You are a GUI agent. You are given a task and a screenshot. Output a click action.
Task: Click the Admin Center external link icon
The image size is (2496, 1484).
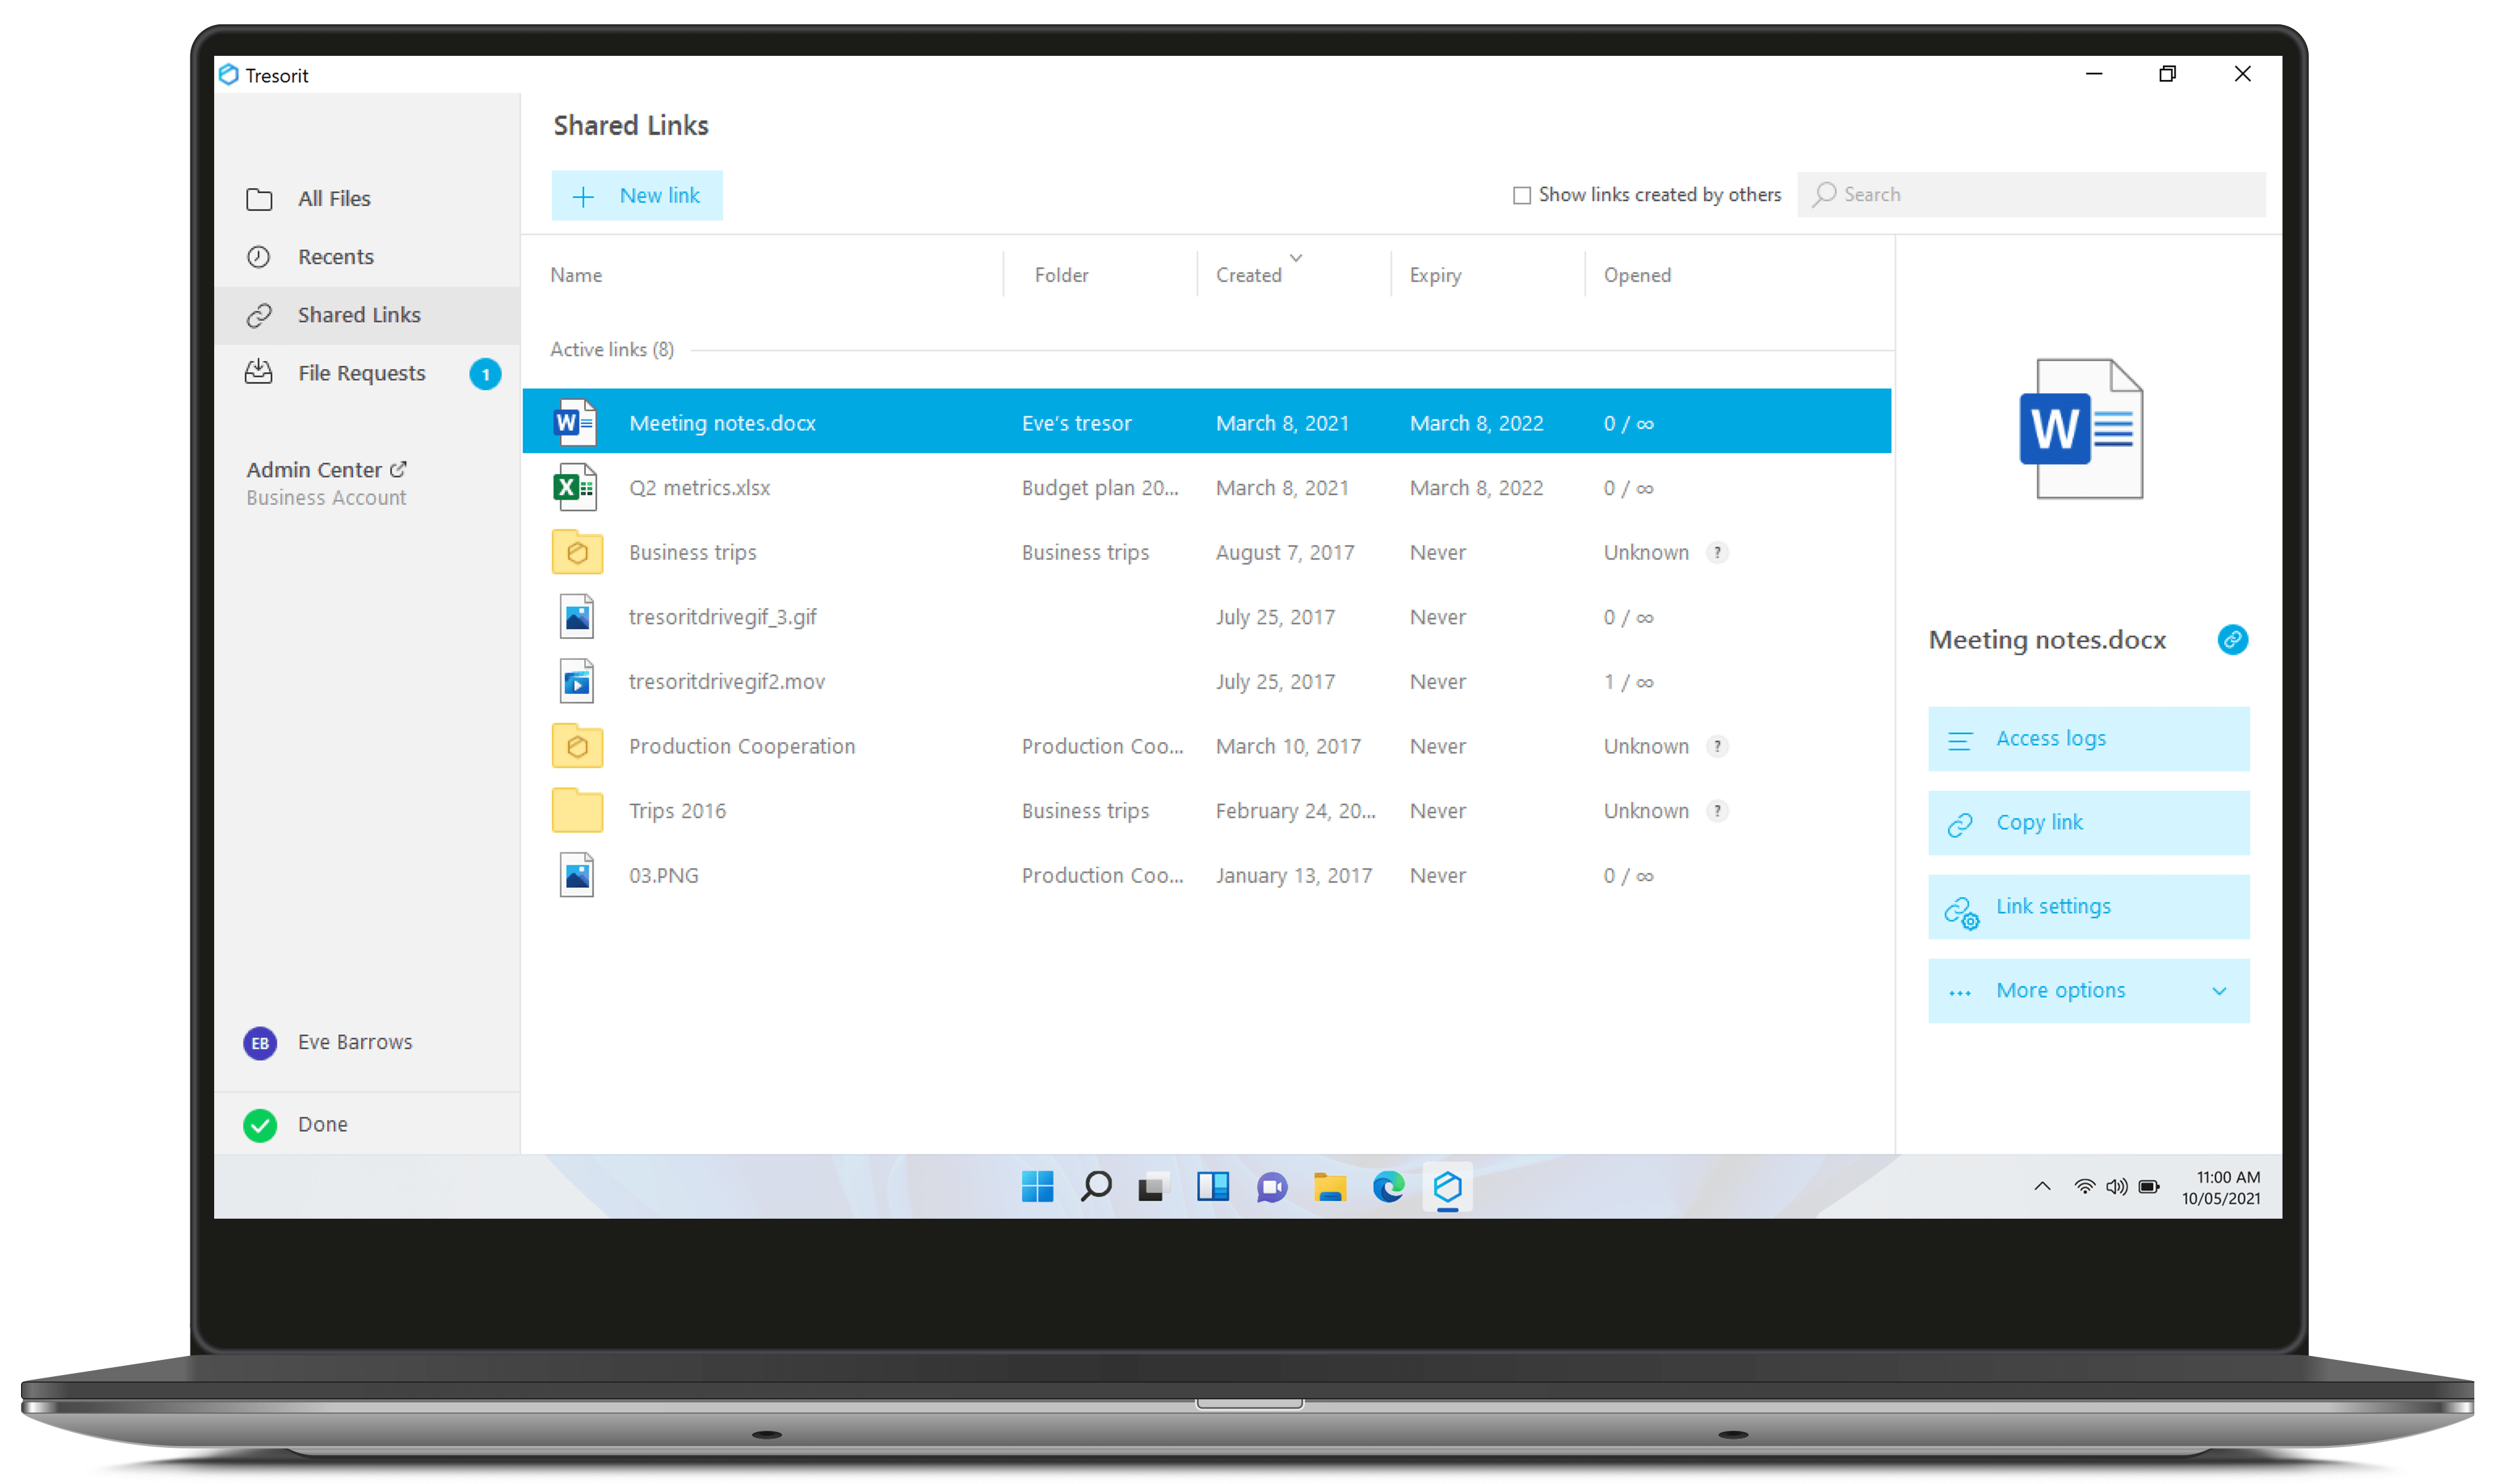click(x=398, y=469)
